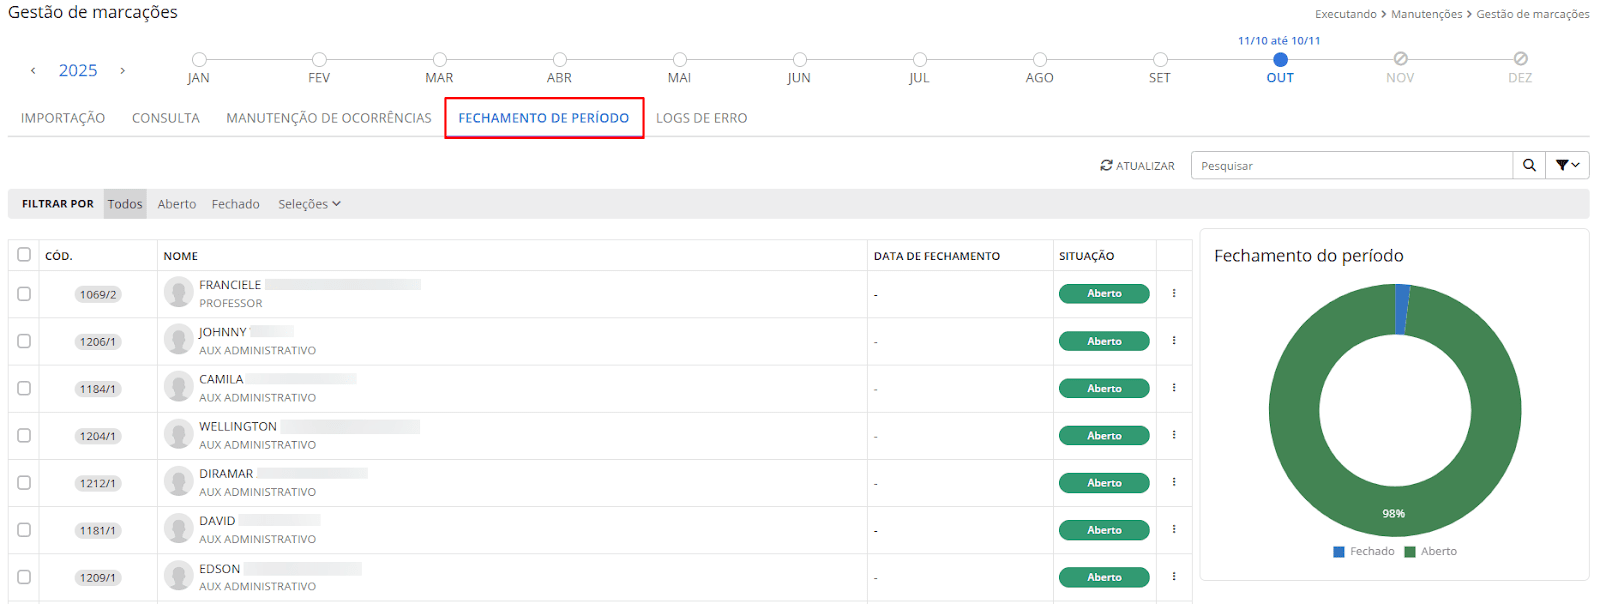Image resolution: width=1600 pixels, height=604 pixels.
Task: Open the filter funnel dropdown
Action: (x=1567, y=166)
